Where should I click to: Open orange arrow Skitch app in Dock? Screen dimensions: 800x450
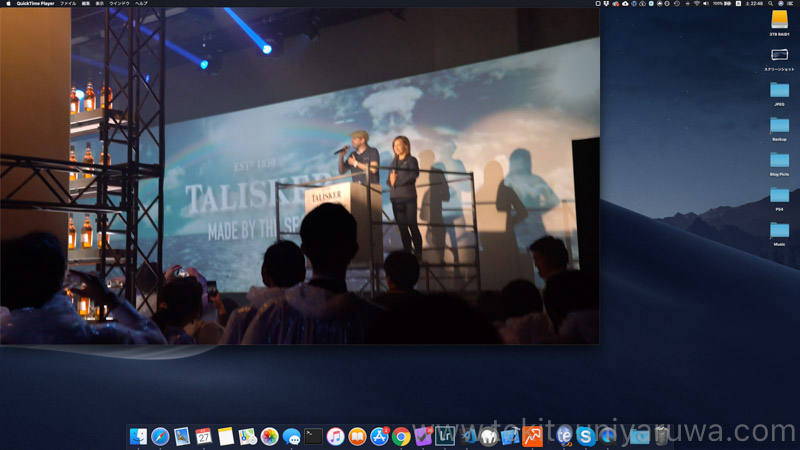(532, 436)
